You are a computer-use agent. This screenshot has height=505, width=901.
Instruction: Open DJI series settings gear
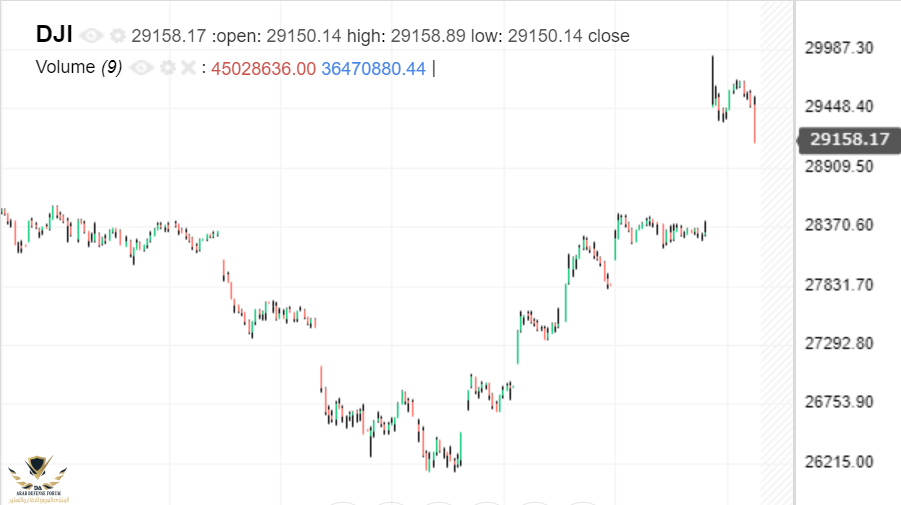point(118,36)
